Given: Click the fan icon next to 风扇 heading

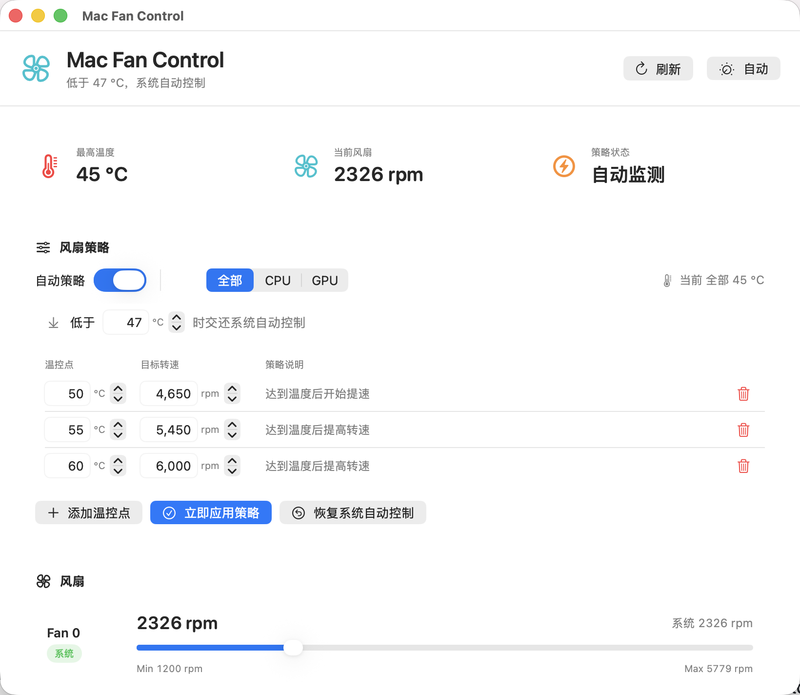Looking at the screenshot, I should coord(43,581).
